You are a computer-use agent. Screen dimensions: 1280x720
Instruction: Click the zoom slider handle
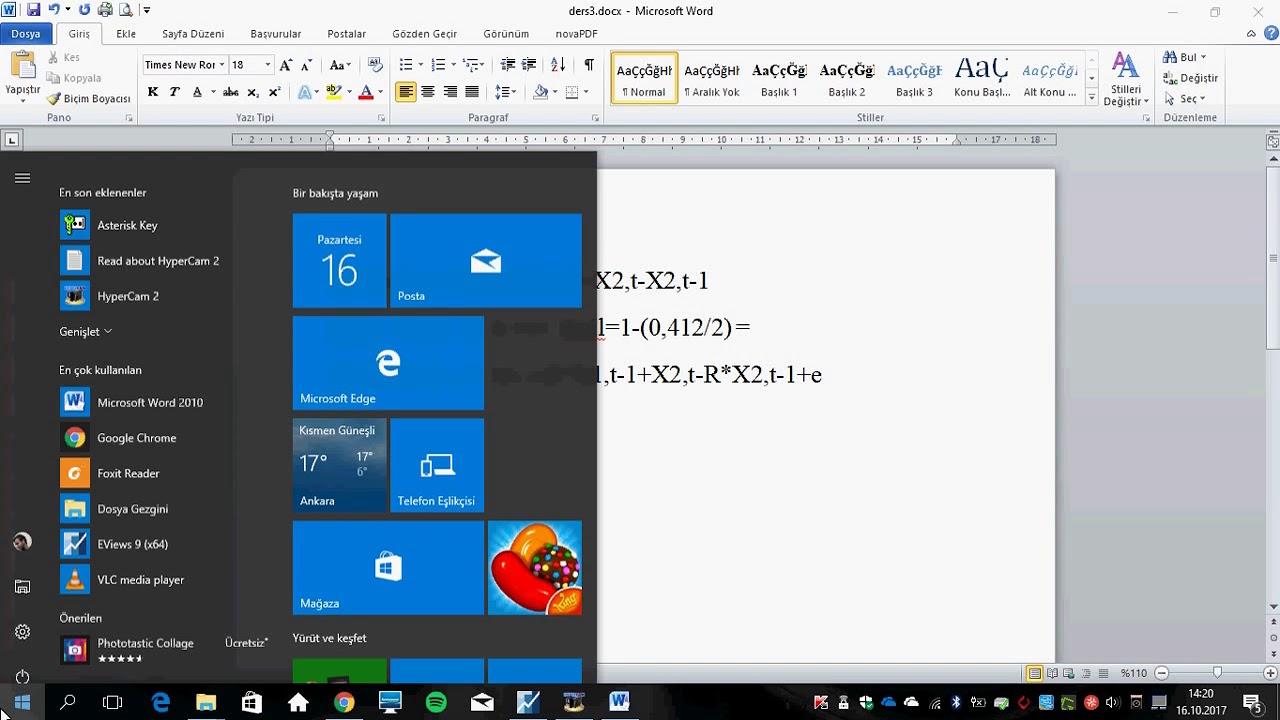[x=1217, y=673]
